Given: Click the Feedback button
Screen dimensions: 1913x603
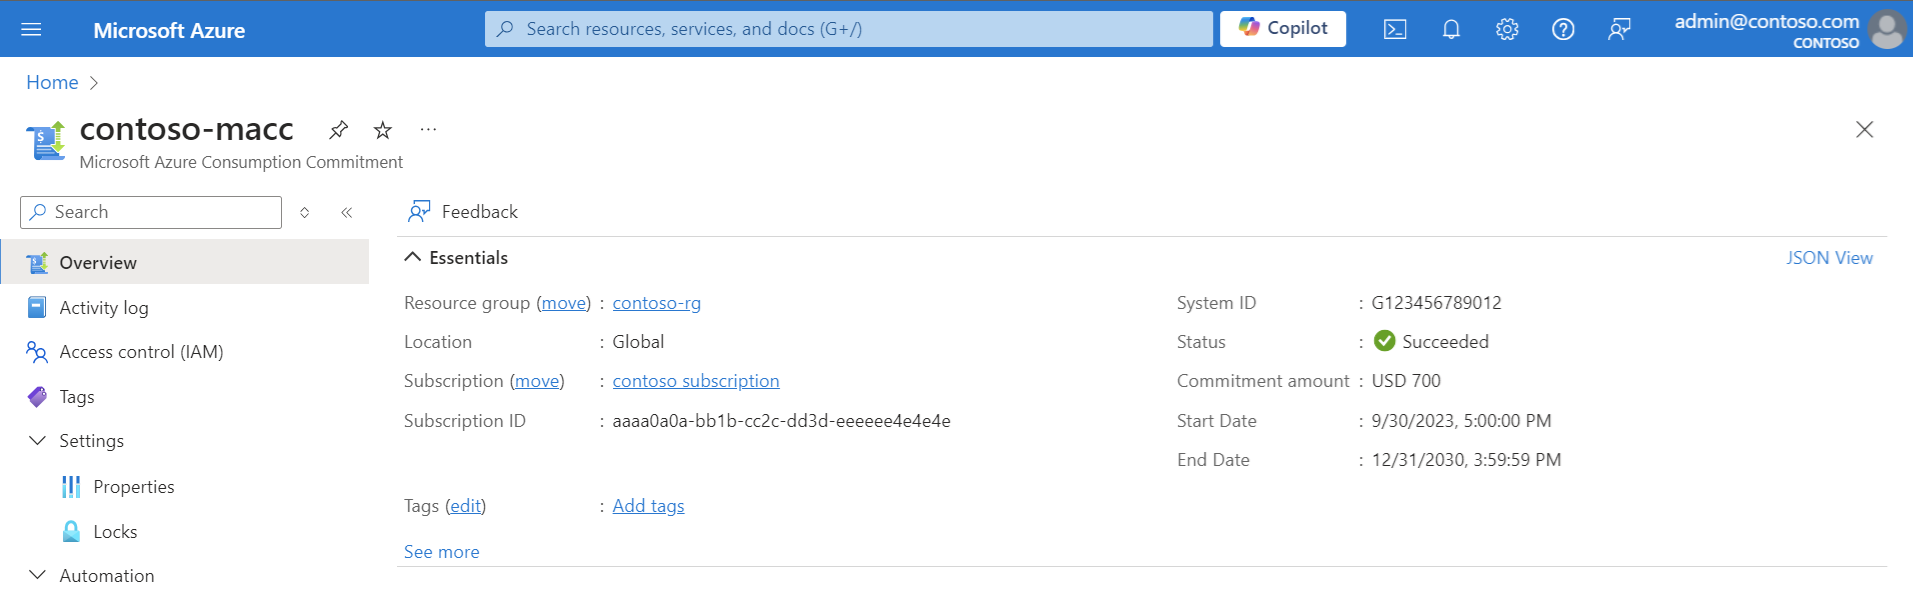Looking at the screenshot, I should click(x=463, y=212).
